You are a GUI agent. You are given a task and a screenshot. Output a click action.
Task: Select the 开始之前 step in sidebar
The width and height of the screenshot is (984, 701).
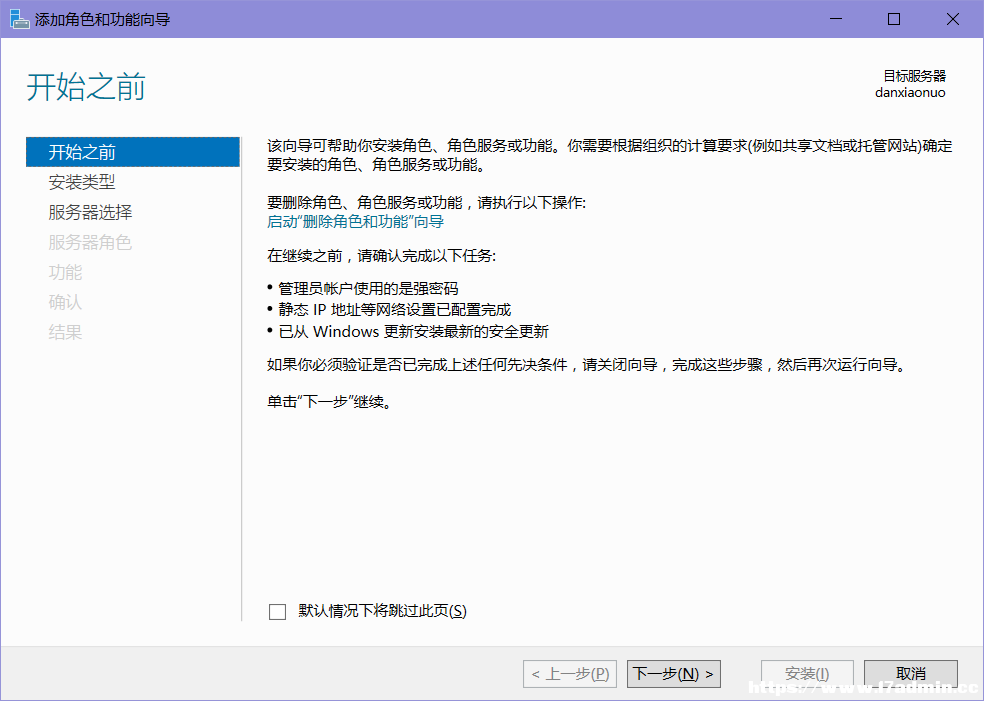tap(133, 152)
